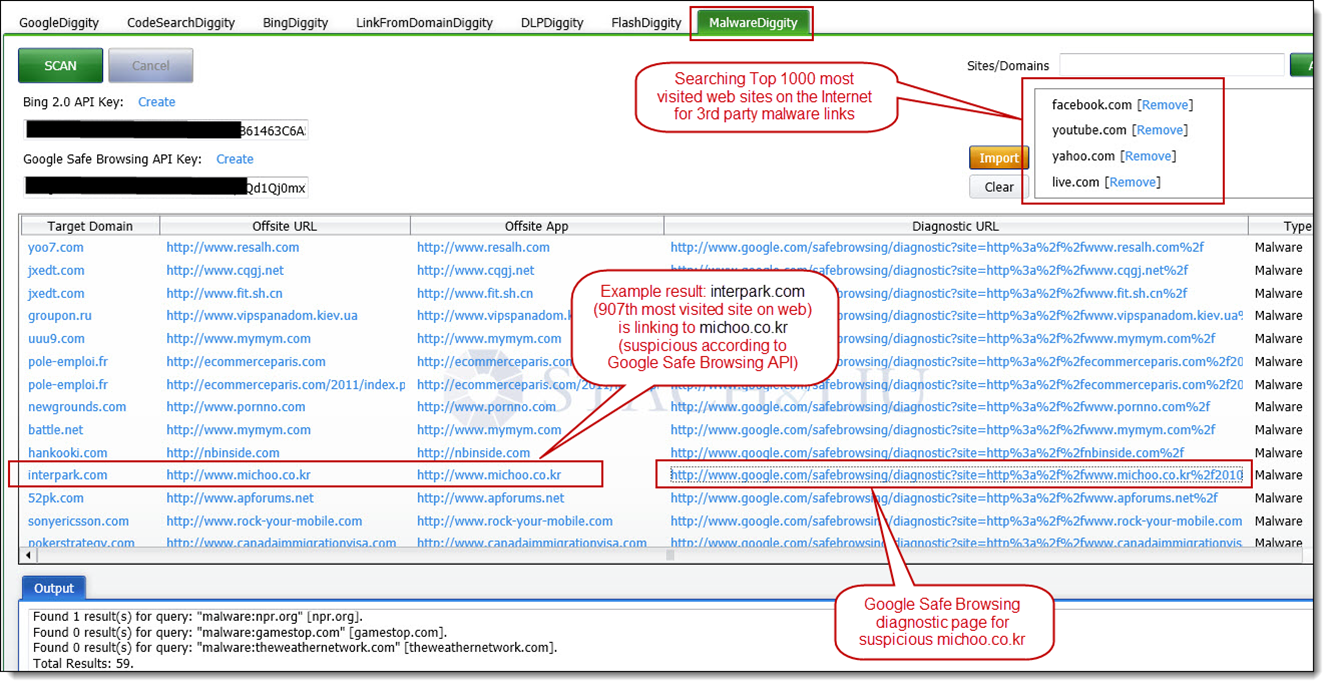The image size is (1329, 687).
Task: Open Offsite URL http://www.cqgj.net link
Action: [x=225, y=271]
